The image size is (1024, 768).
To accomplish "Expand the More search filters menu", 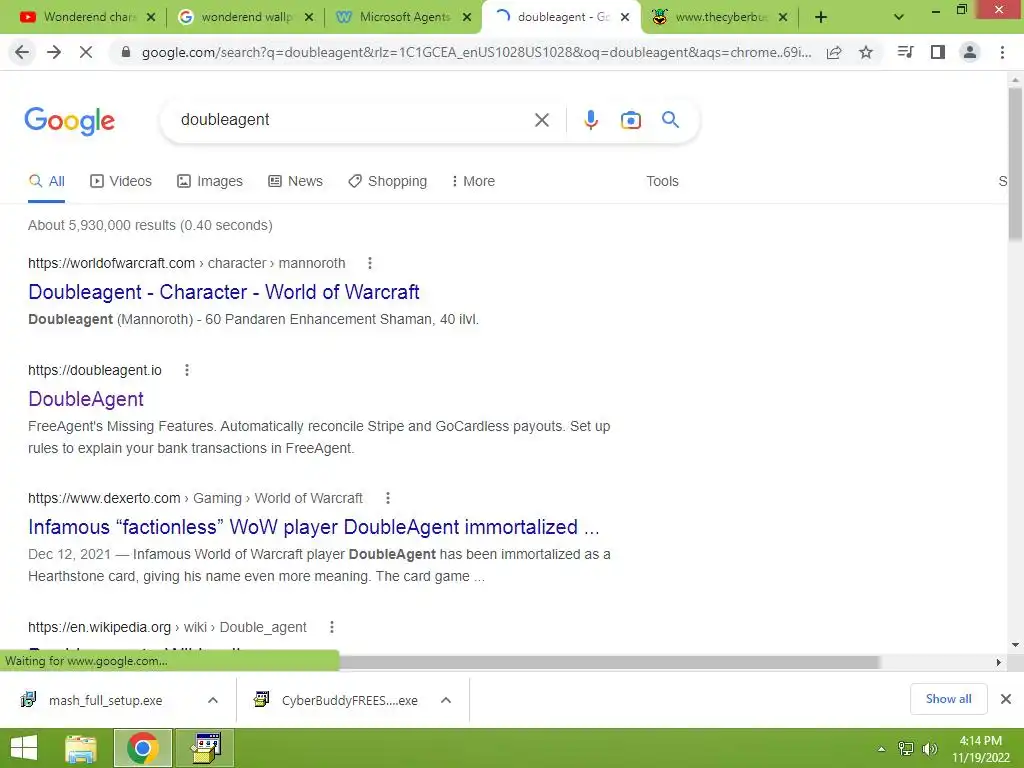I will (473, 181).
